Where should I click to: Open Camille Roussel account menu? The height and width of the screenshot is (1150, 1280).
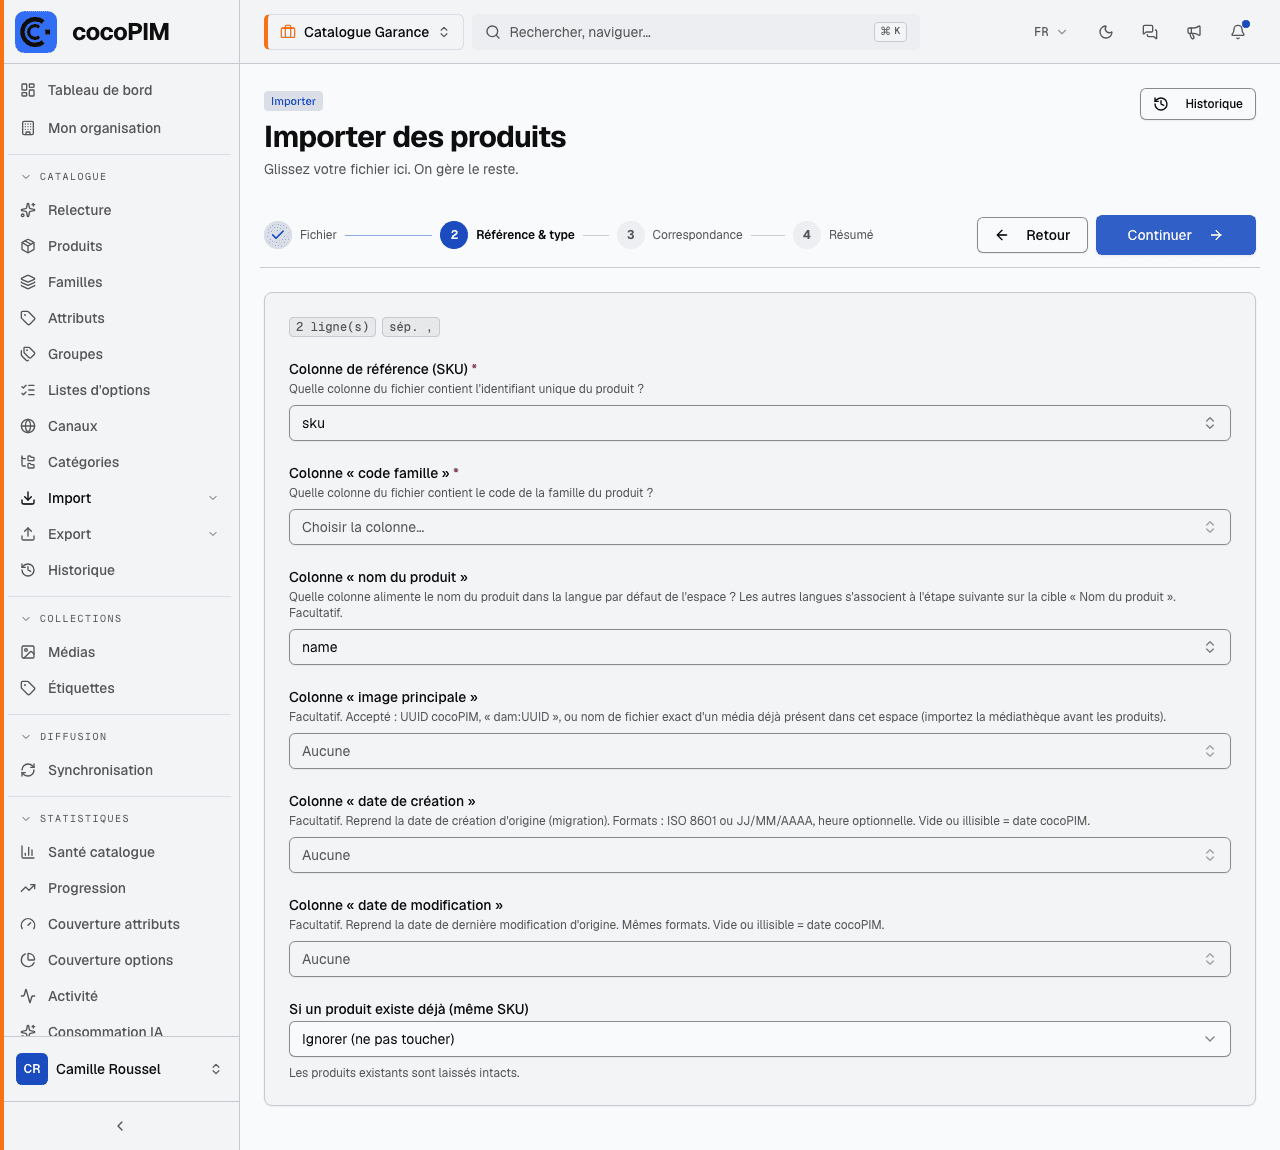[x=120, y=1069]
